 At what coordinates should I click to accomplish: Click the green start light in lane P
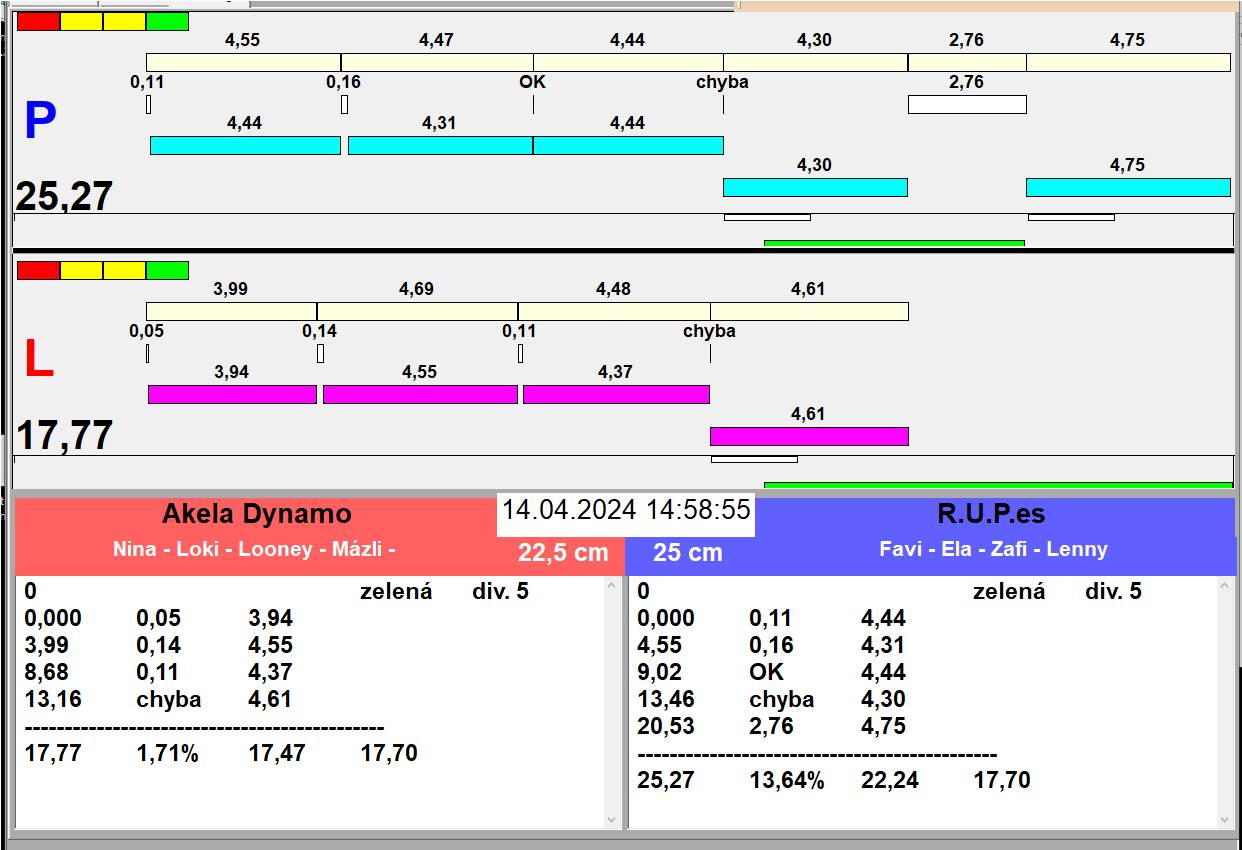coord(167,21)
